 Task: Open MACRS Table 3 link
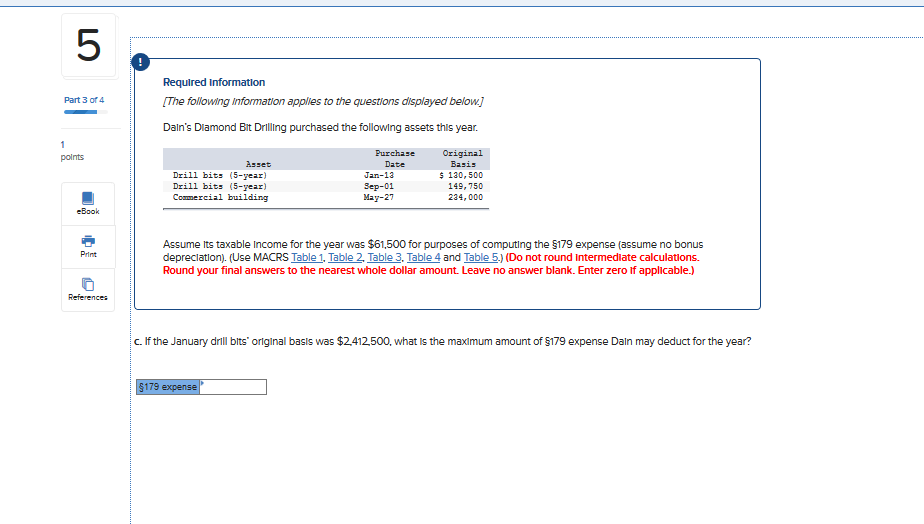384,258
